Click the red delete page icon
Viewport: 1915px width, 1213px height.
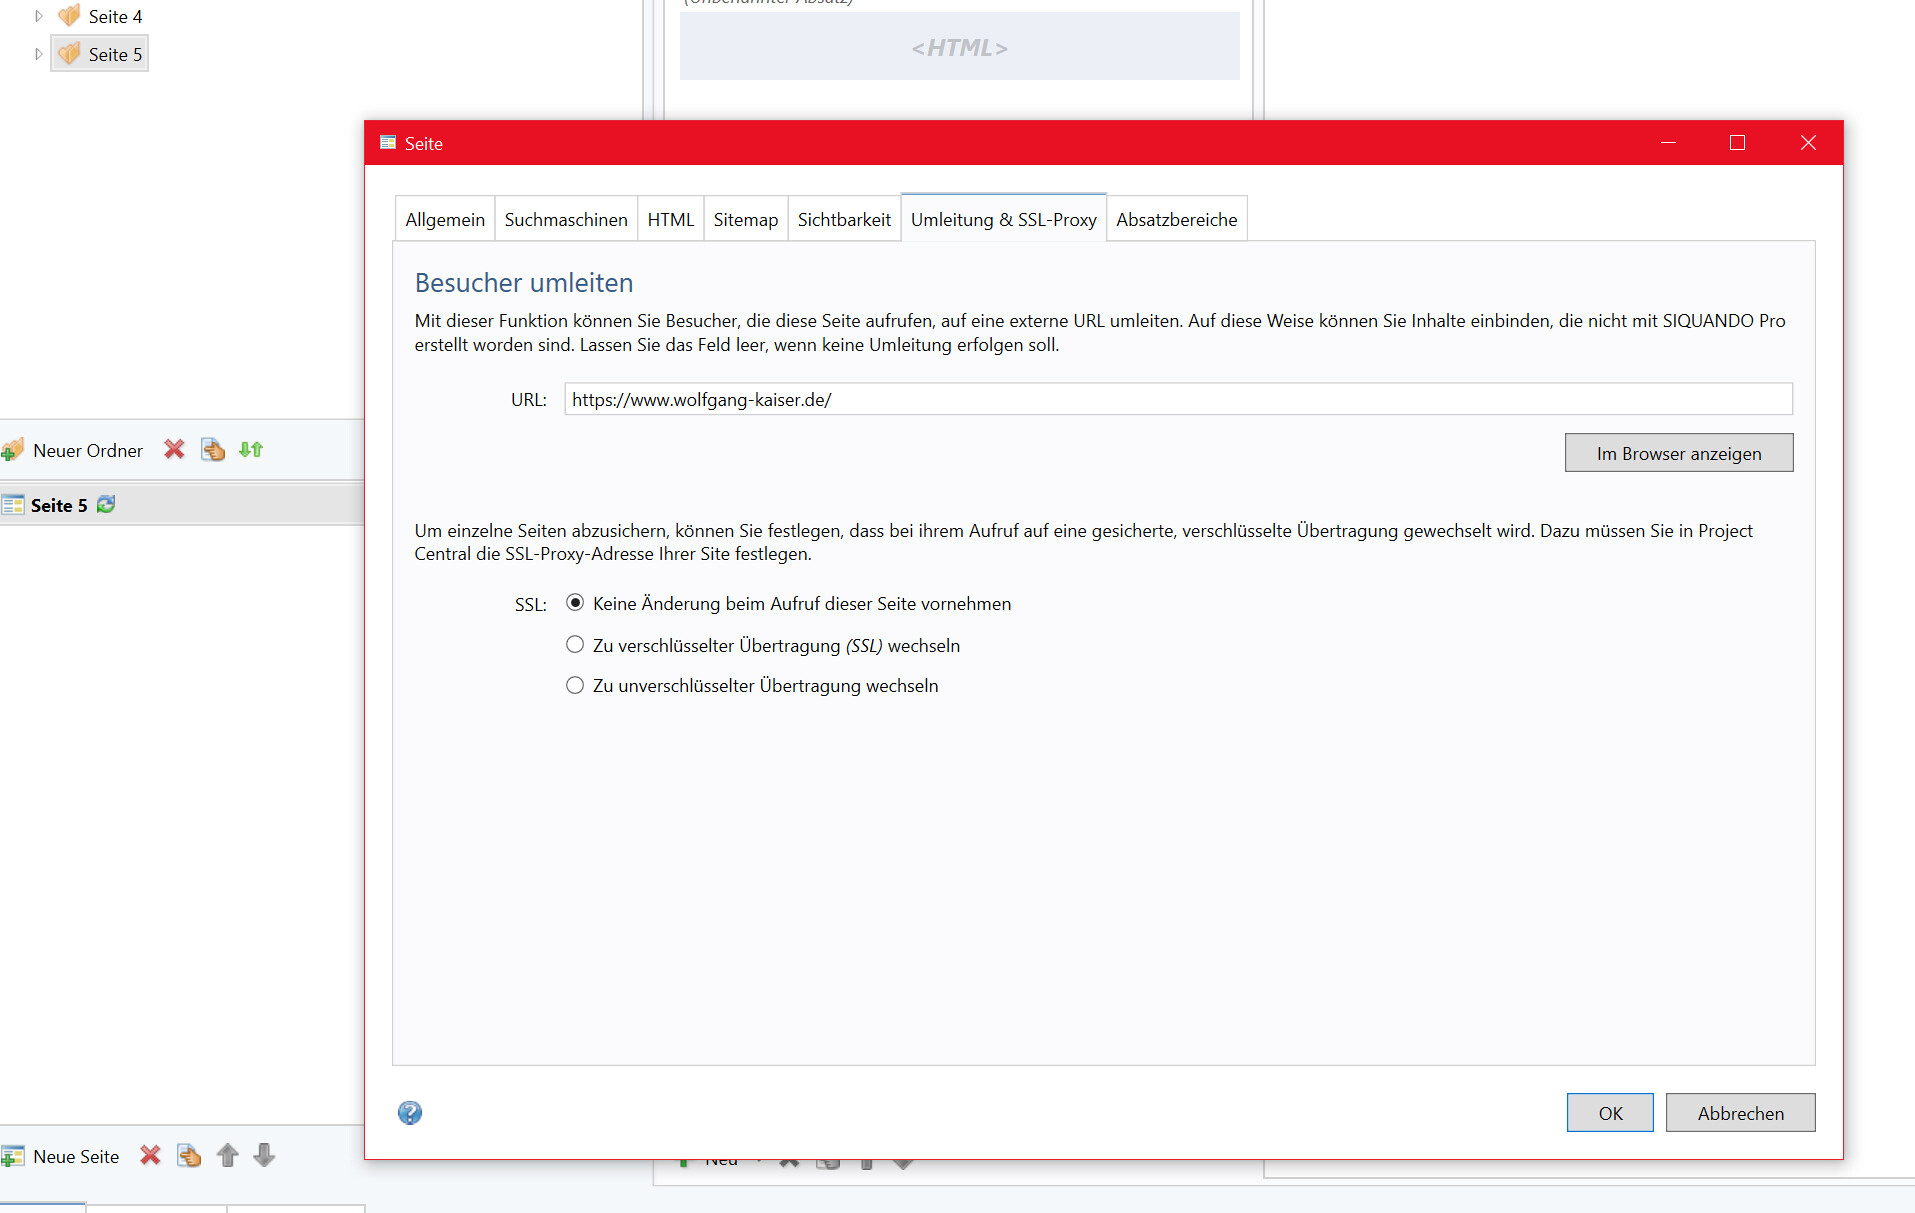pos(150,1156)
